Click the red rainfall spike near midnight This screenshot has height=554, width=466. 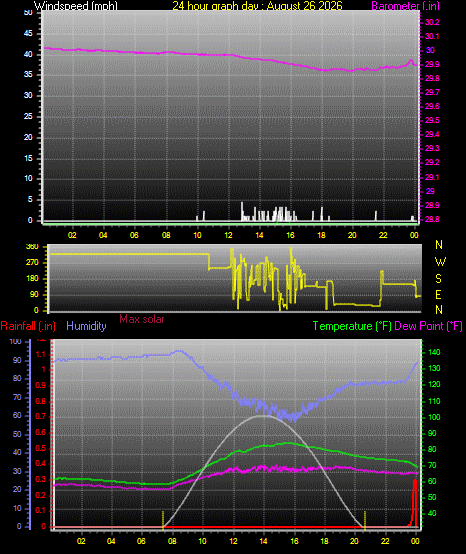[x=414, y=502]
